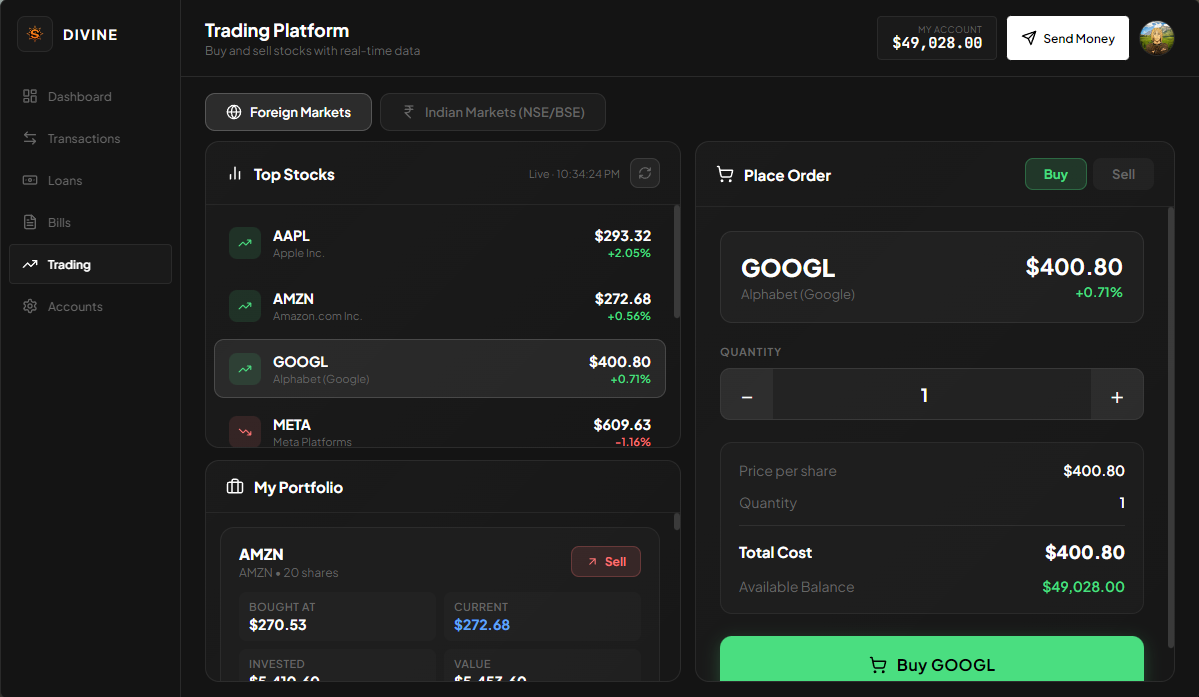Select the AAPL stock row
Viewport: 1199px width, 697px height.
(440, 243)
